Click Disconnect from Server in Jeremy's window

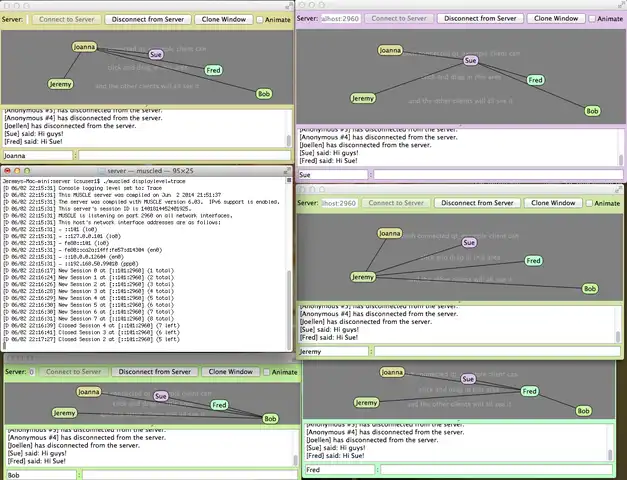click(x=477, y=203)
